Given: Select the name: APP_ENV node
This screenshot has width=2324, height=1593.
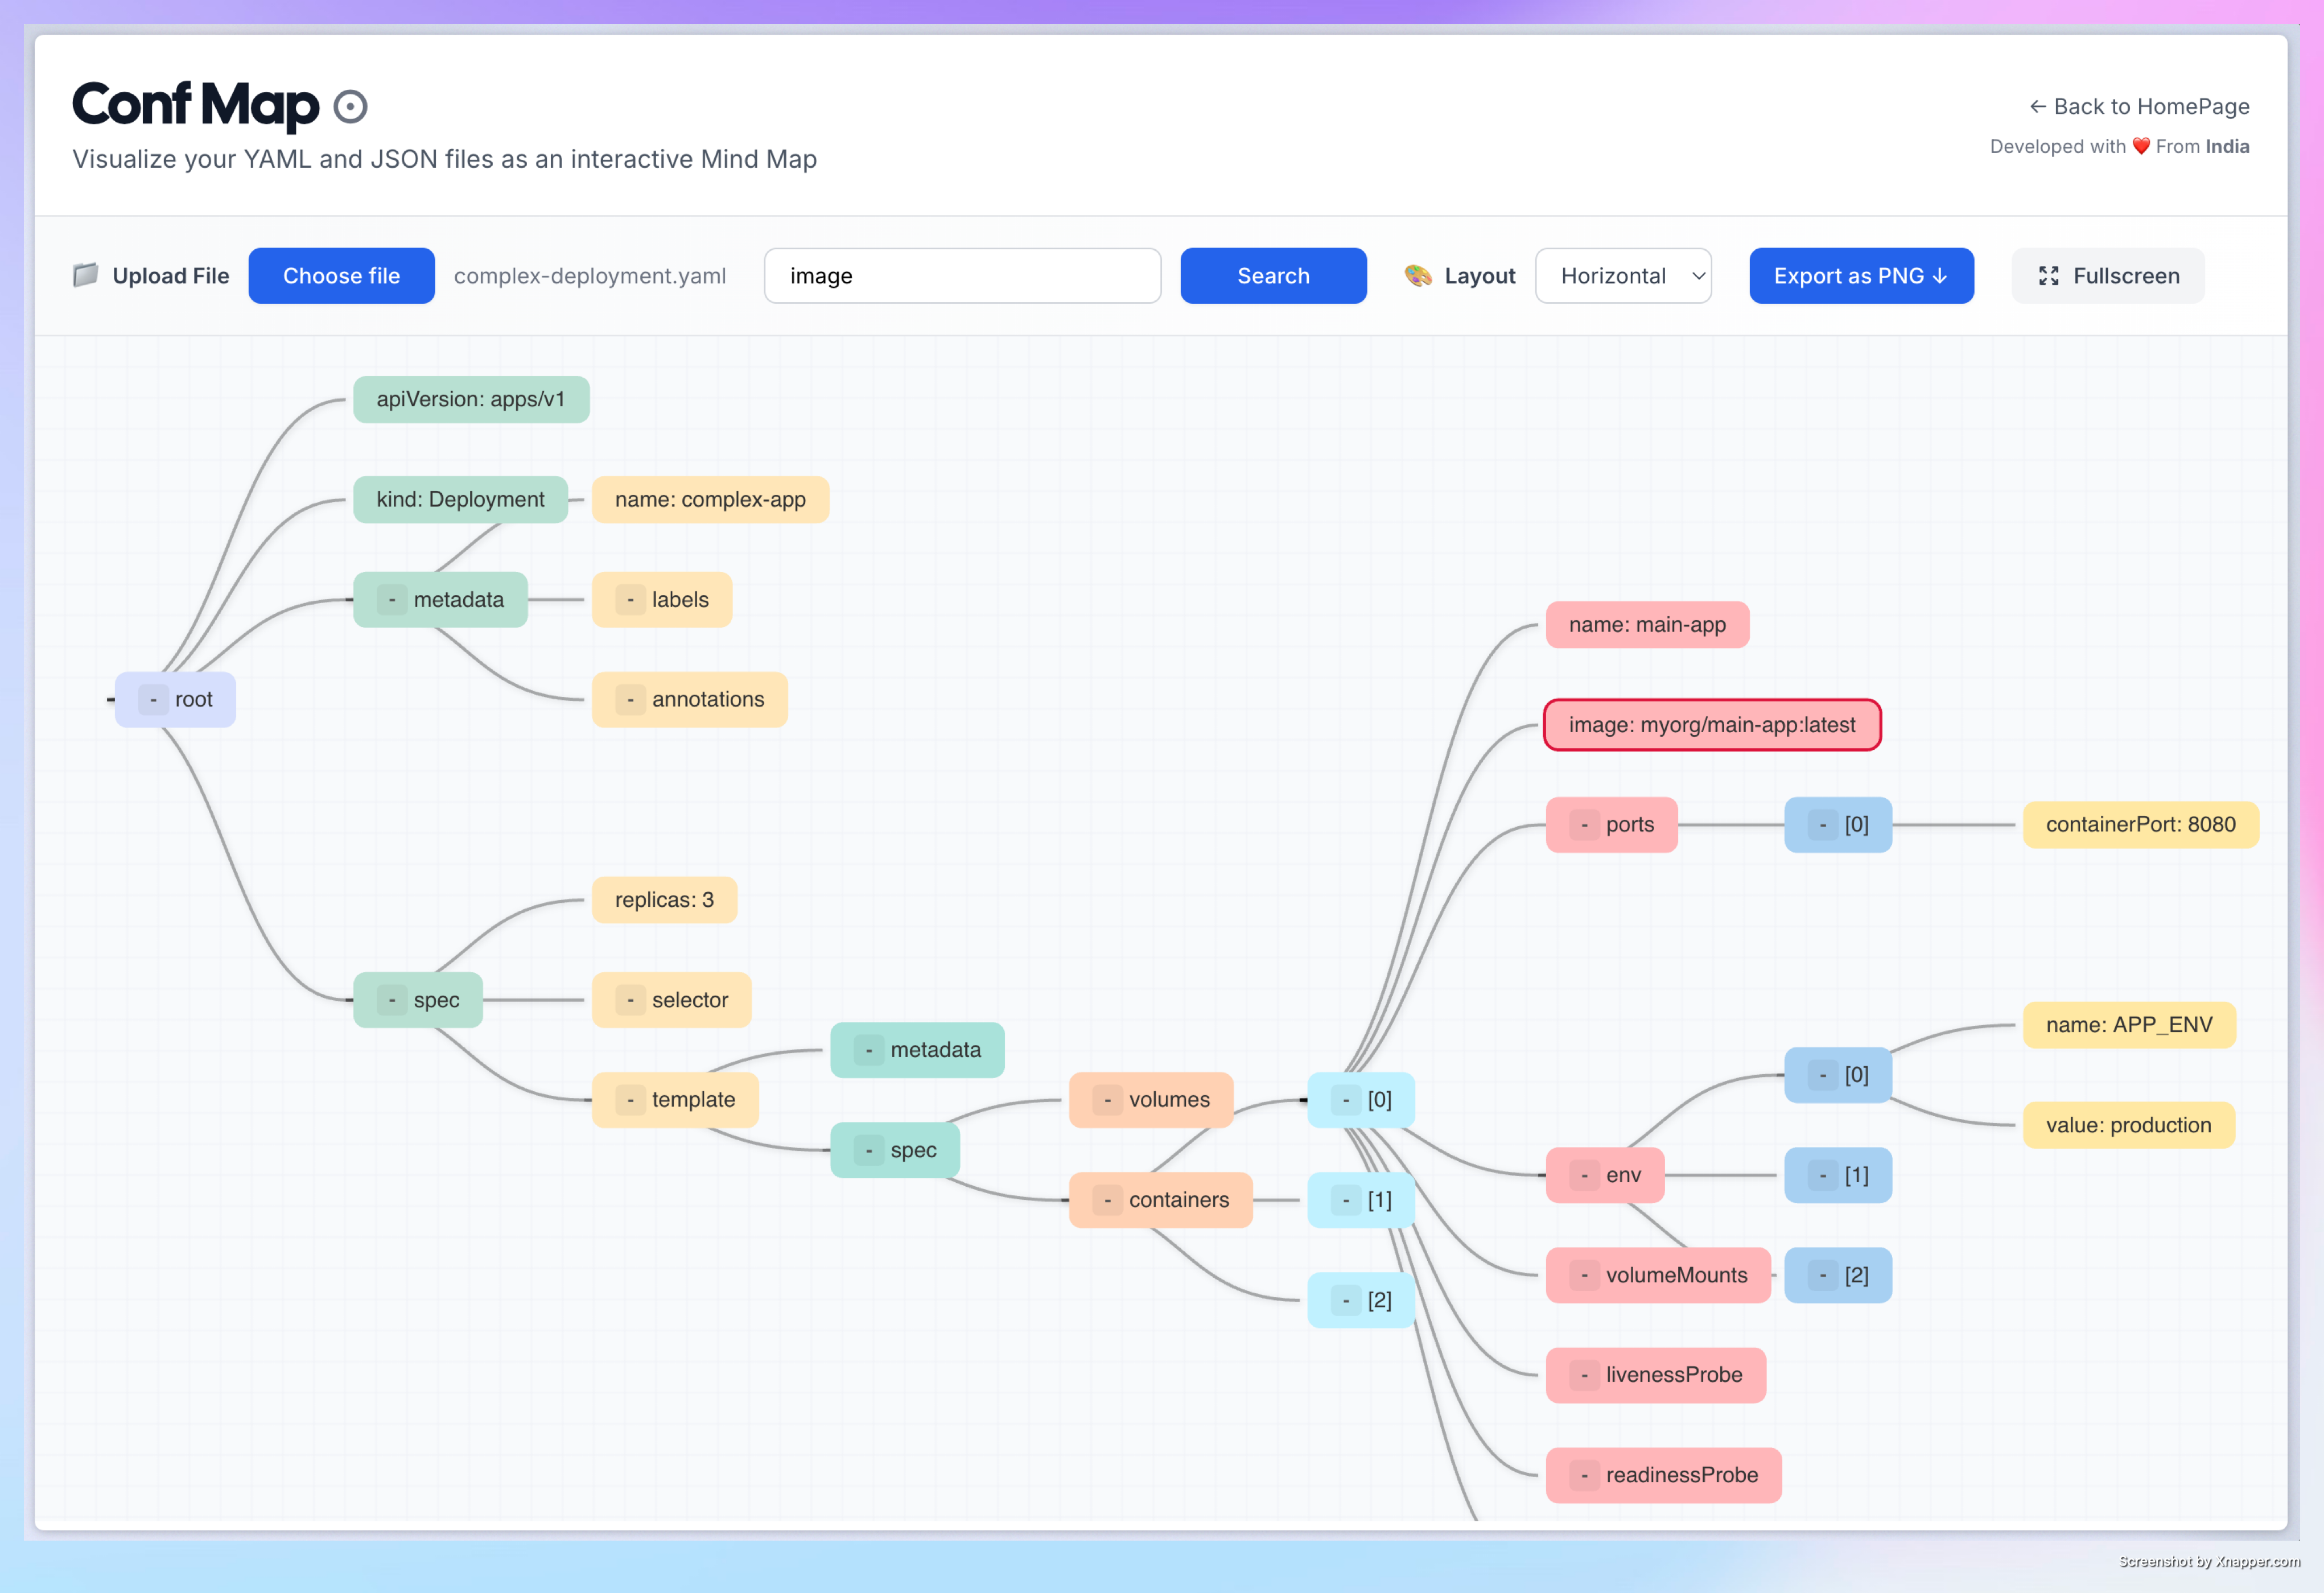Looking at the screenshot, I should tap(2130, 1025).
